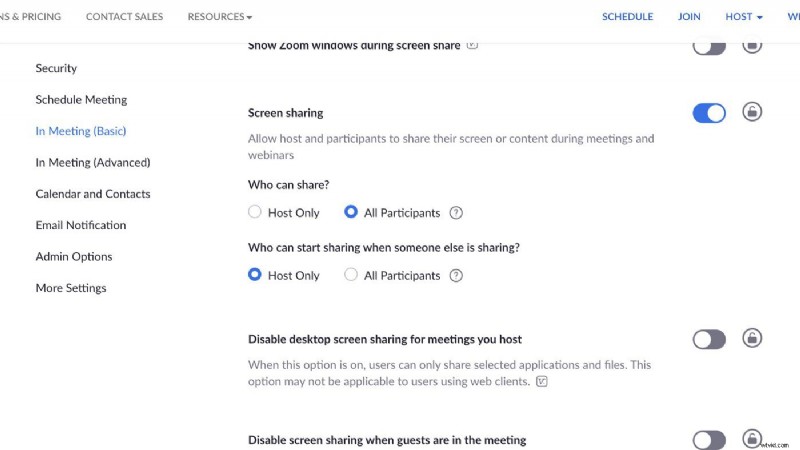Screen dimensions: 800x450
Task: Toggle Disable screen sharing when guests present
Action: (709, 440)
